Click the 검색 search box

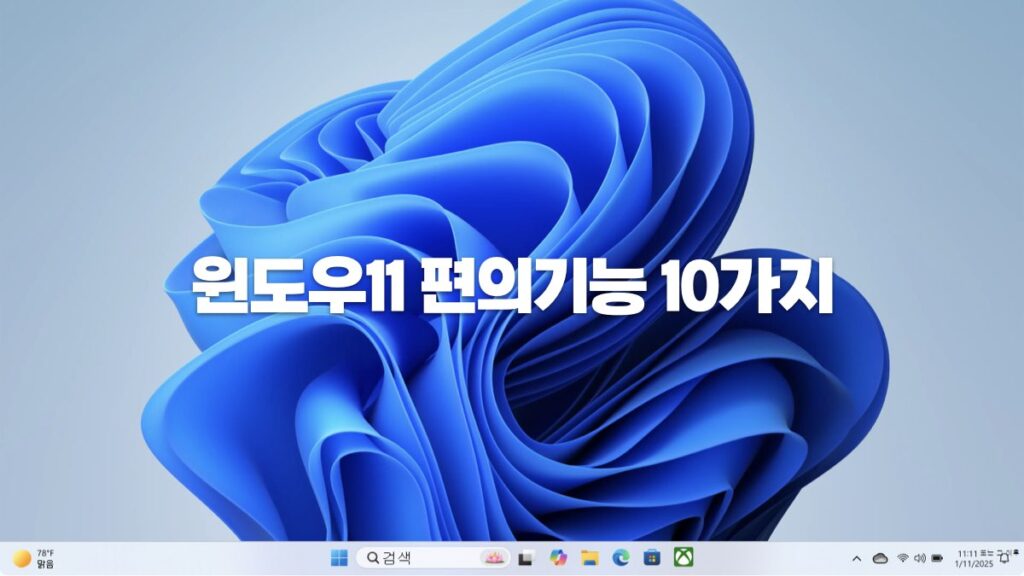[433, 558]
